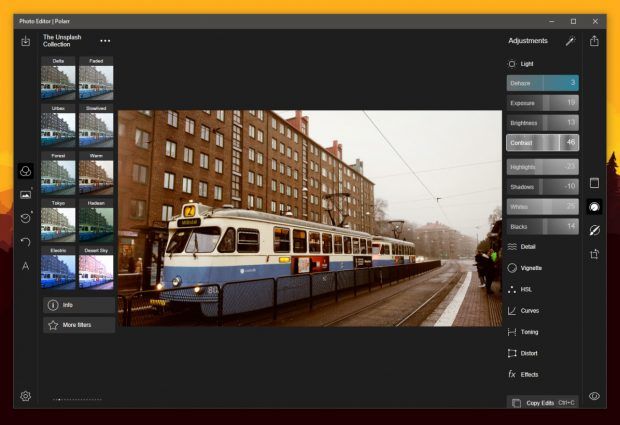Click the undo arrow icon in left sidebar
This screenshot has width=620, height=425.
point(25,242)
